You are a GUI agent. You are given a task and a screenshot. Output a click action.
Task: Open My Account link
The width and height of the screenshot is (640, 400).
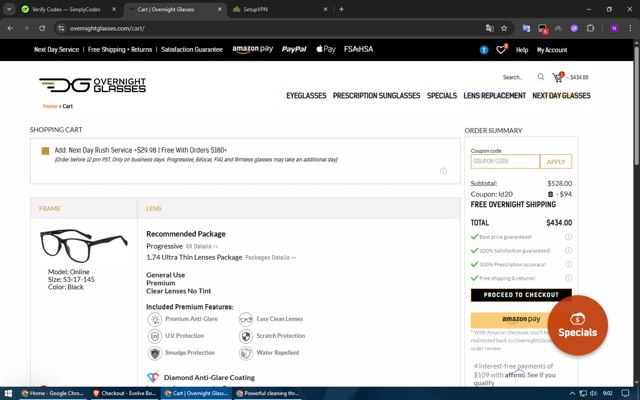tap(552, 50)
